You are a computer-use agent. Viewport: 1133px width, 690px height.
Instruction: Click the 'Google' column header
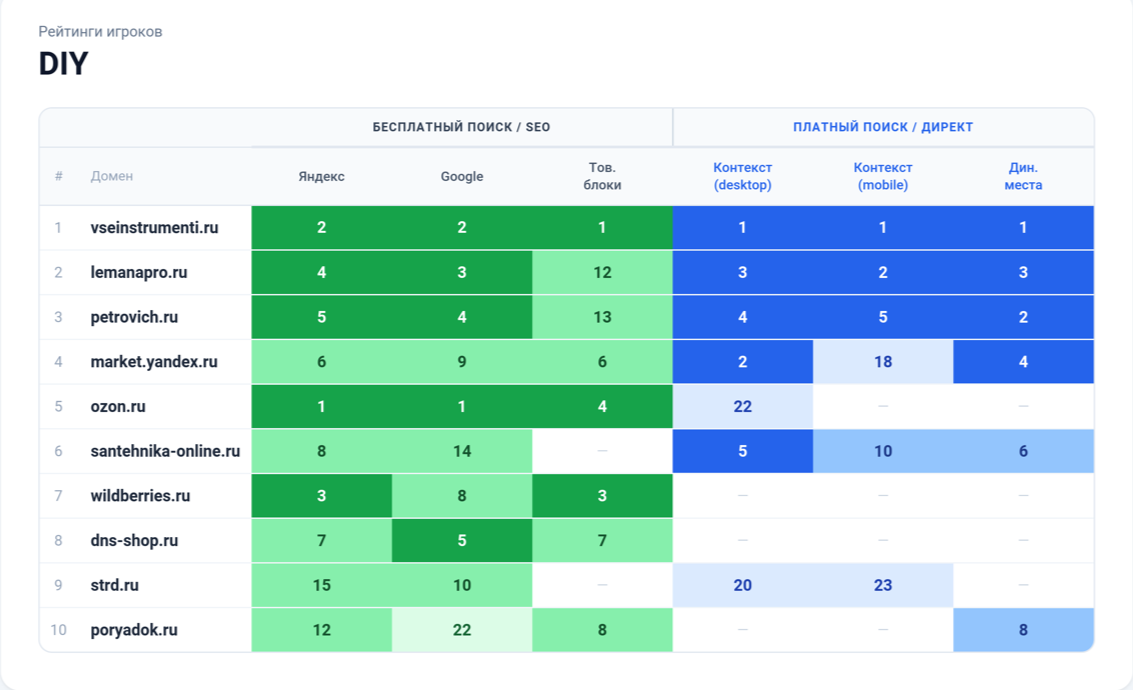tap(462, 176)
